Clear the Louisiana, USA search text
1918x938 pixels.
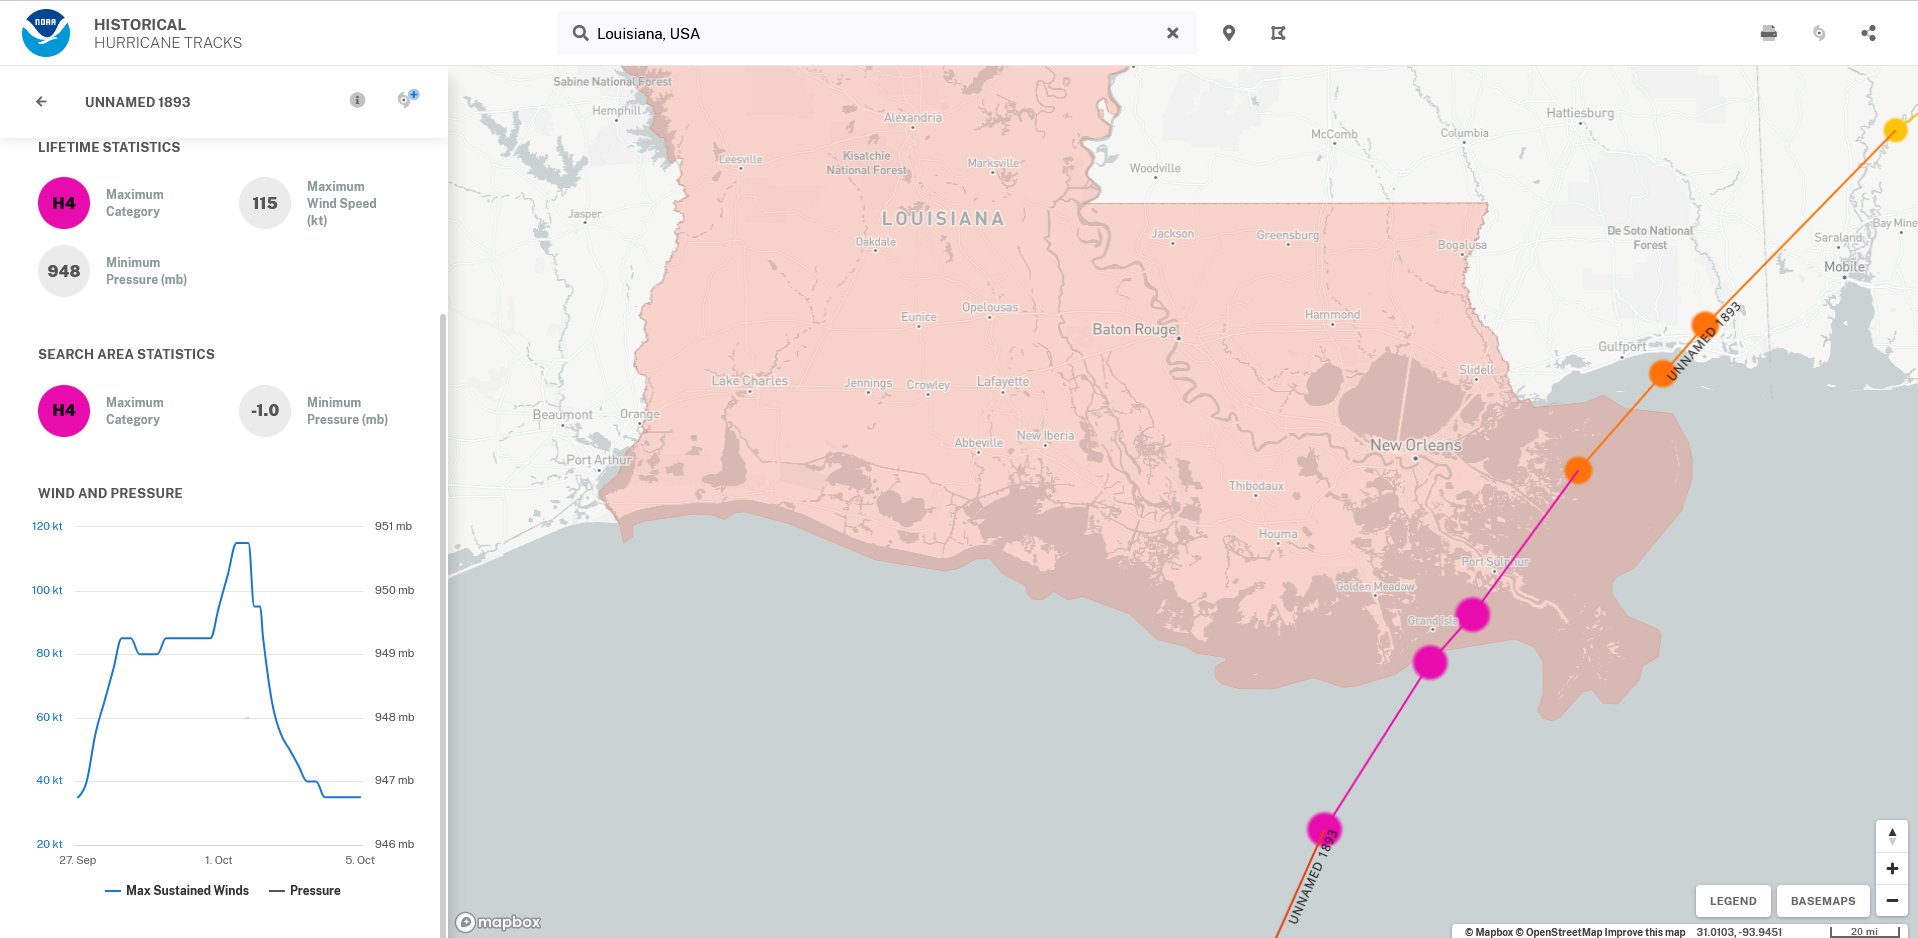click(x=1172, y=33)
